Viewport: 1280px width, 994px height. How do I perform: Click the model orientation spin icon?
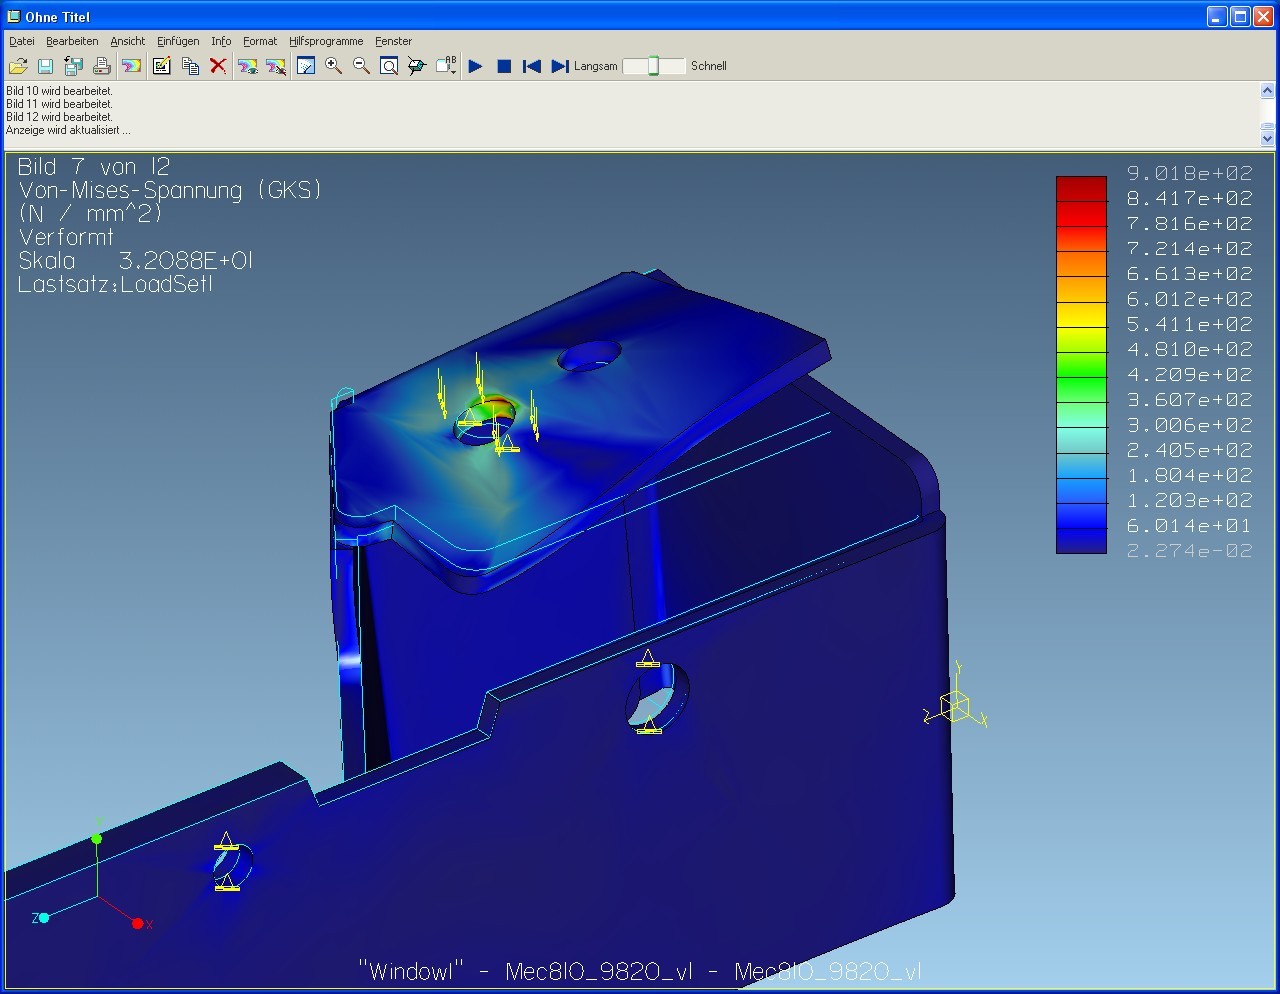tap(417, 66)
